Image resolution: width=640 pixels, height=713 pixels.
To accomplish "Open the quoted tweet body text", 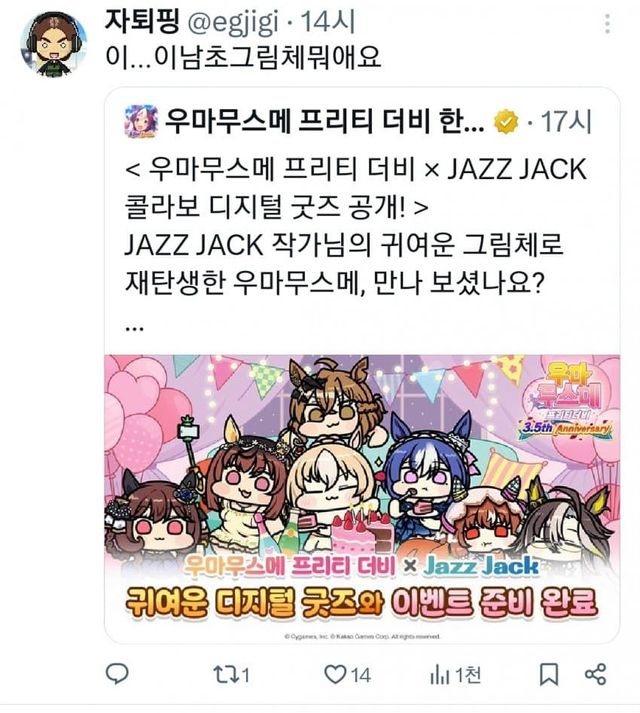I will point(355,226).
